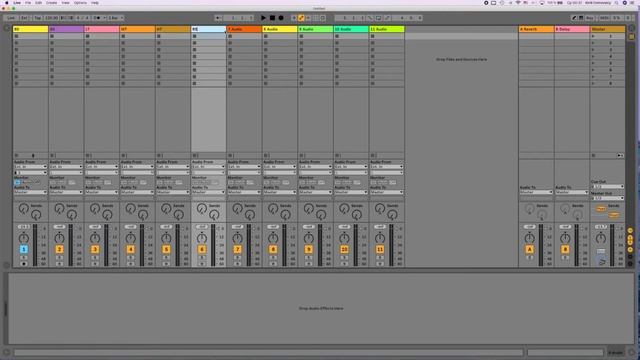This screenshot has height=360, width=640.
Task: Open the View menu
Action: 65,3
